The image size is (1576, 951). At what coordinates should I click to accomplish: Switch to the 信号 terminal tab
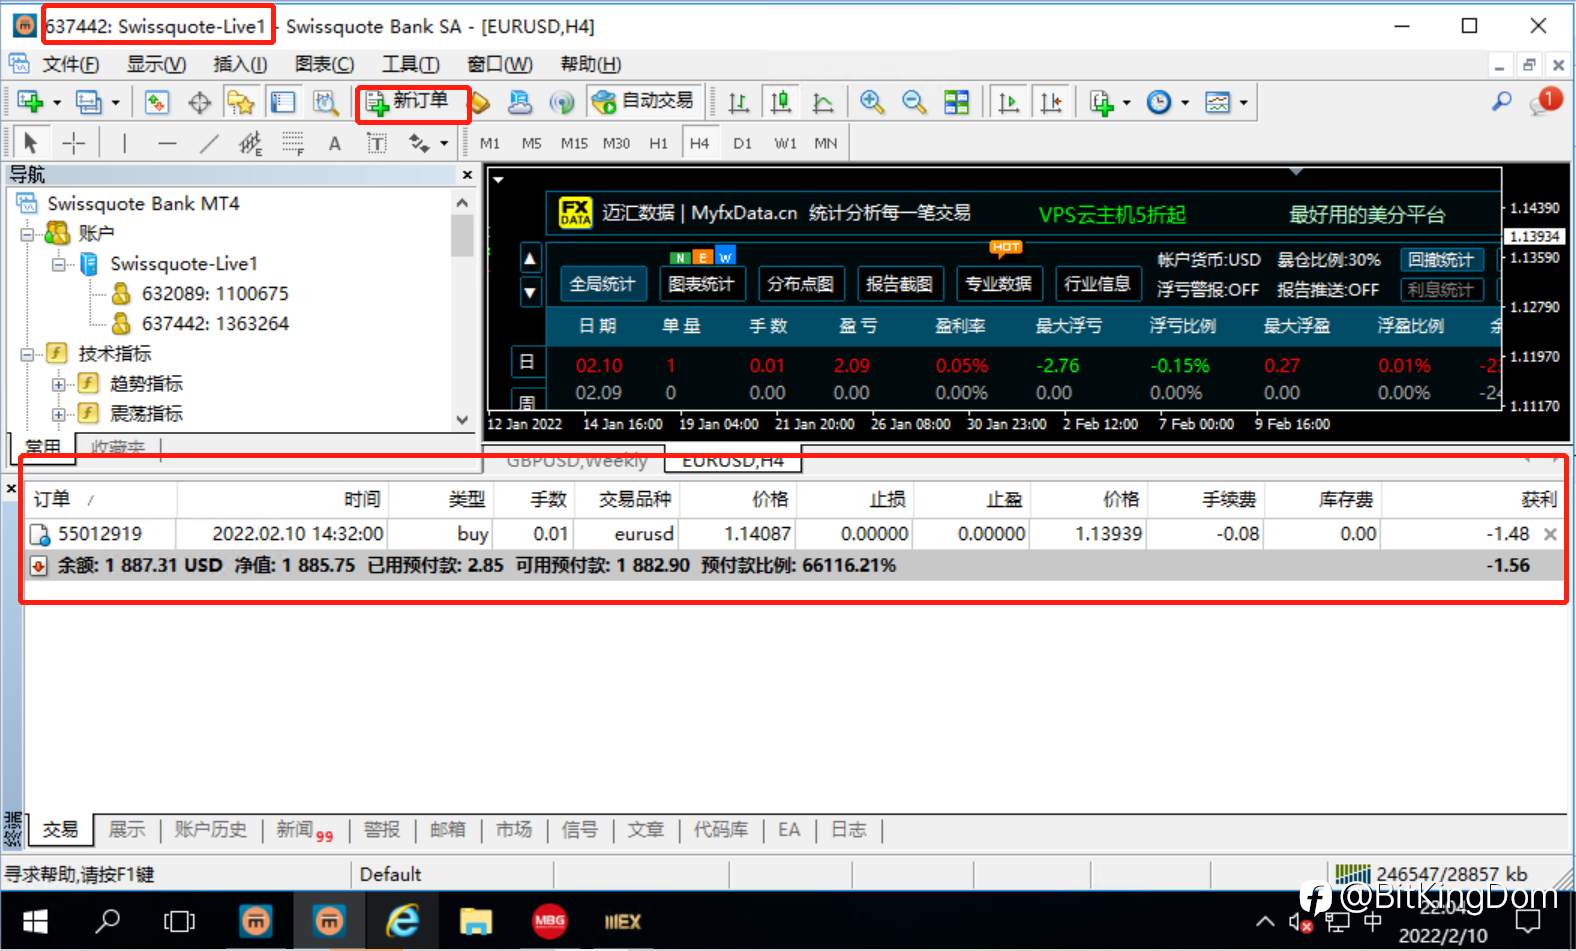pos(579,829)
